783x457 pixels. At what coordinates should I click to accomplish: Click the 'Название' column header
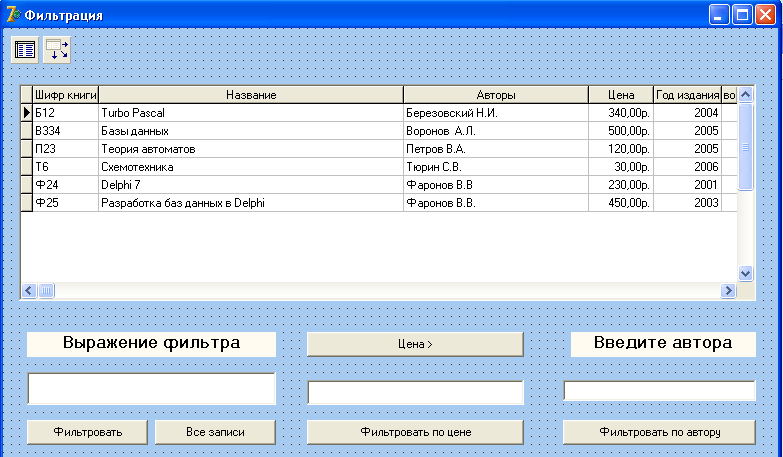click(251, 95)
